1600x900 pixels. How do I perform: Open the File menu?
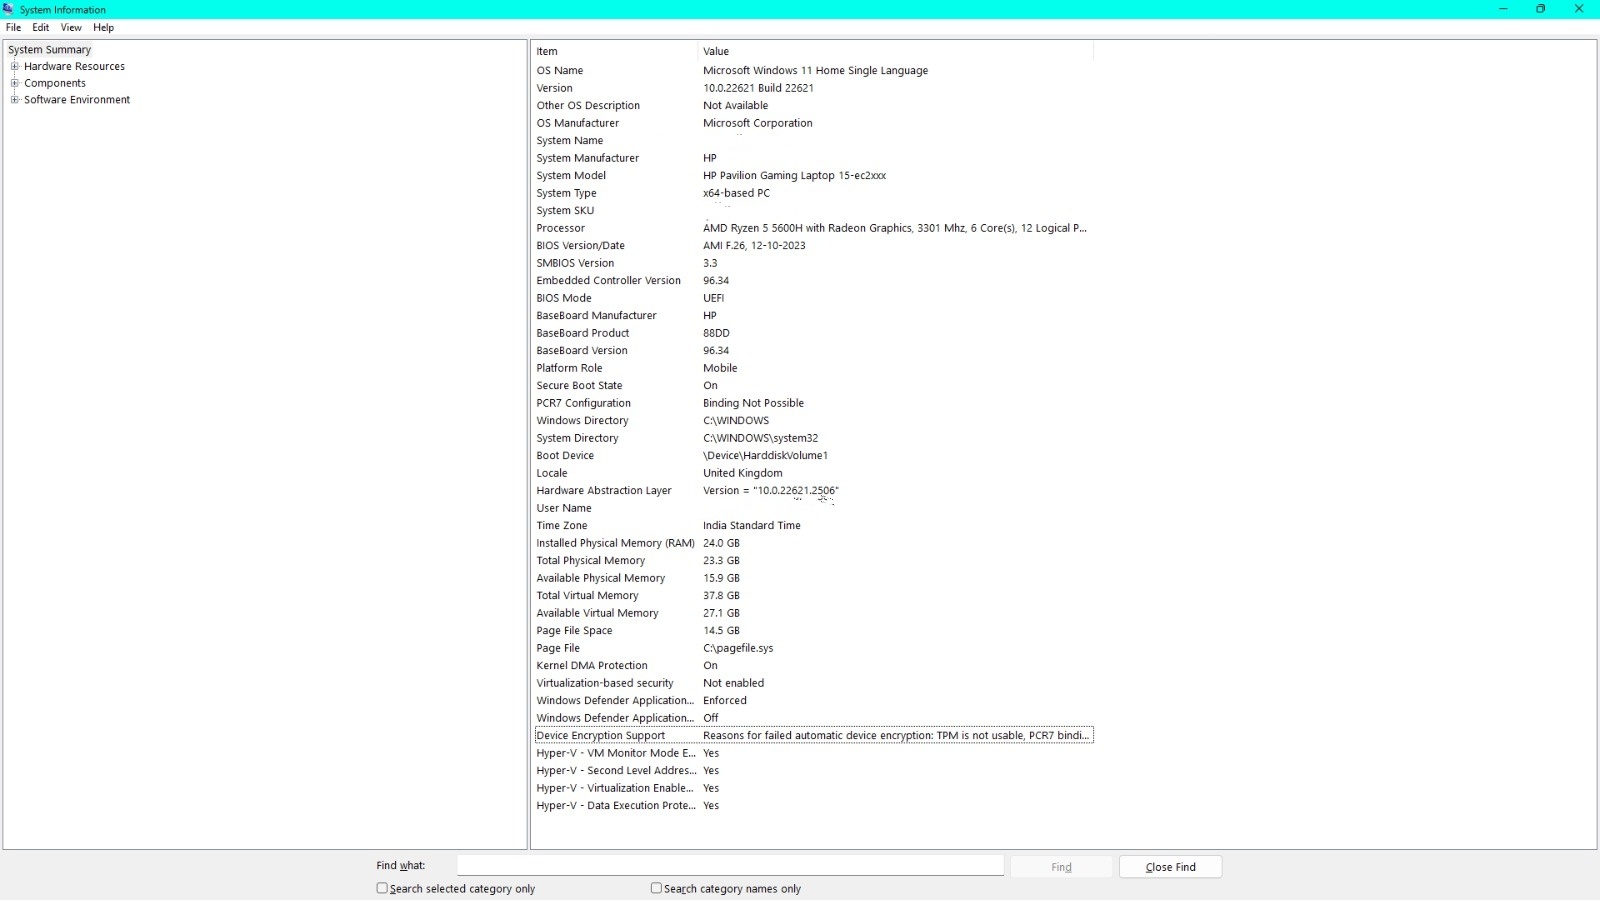[x=13, y=27]
